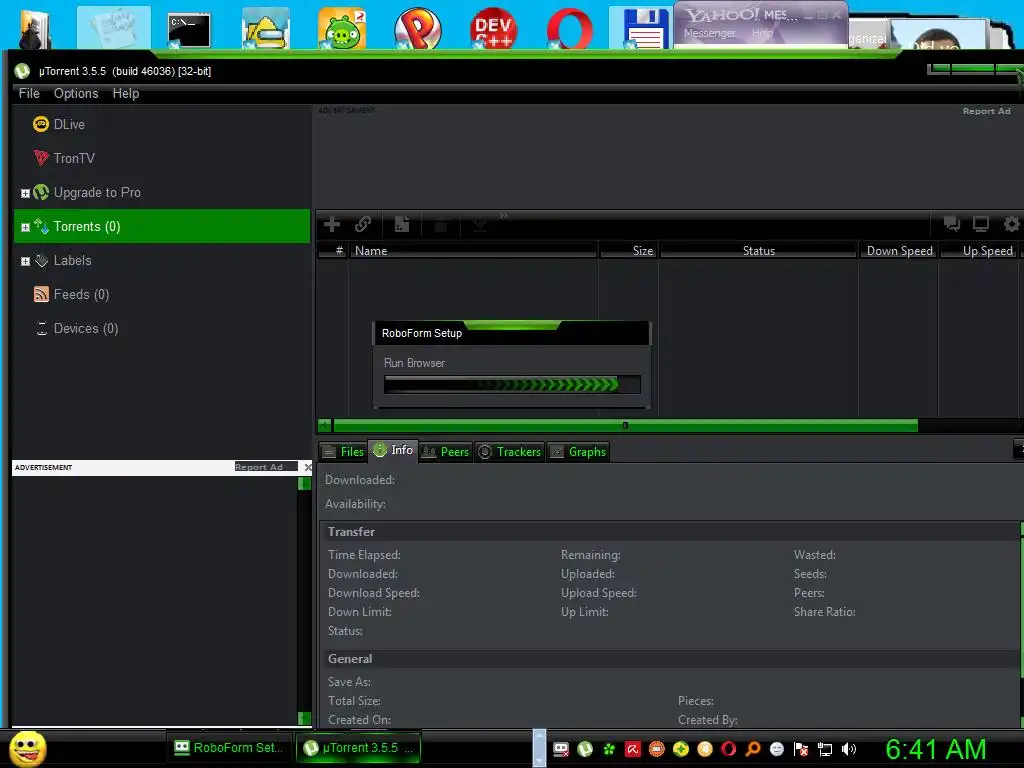Viewport: 1024px width, 768px height.
Task: Open Preferences via the gear icon
Action: [1012, 224]
